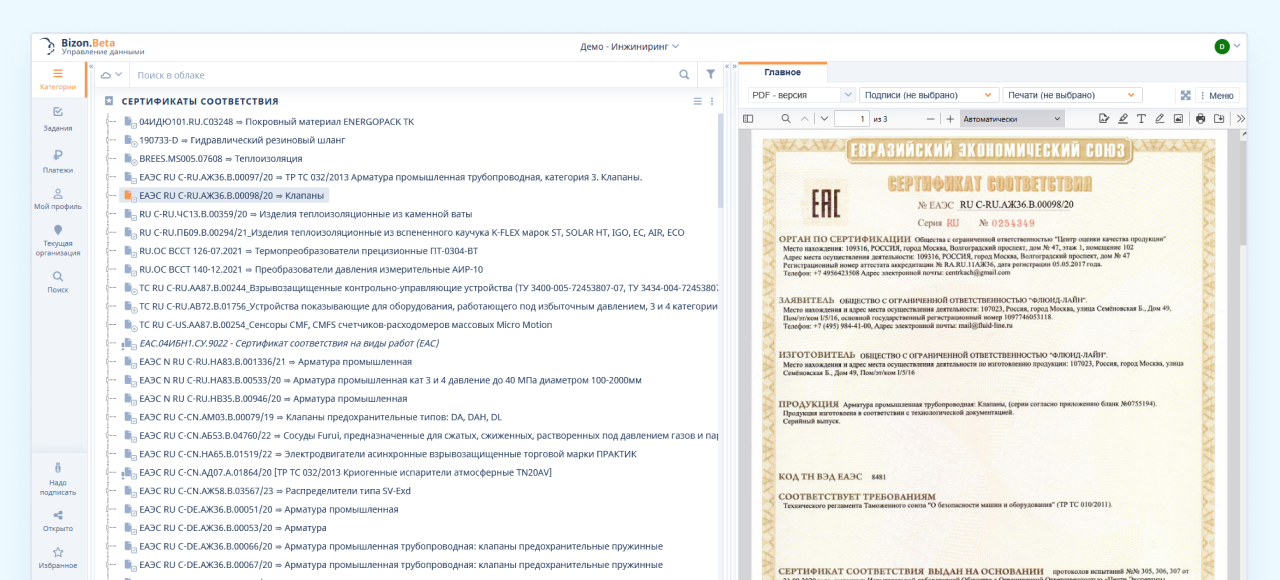
Task: Go to the Платежи payments section
Action: [x=57, y=161]
